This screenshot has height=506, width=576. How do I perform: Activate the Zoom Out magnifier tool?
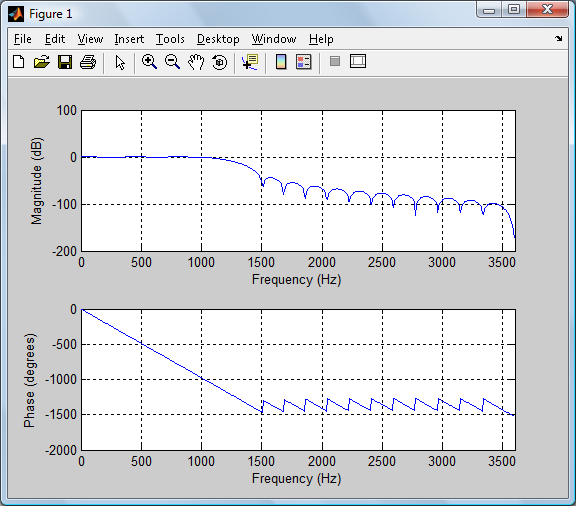click(172, 62)
